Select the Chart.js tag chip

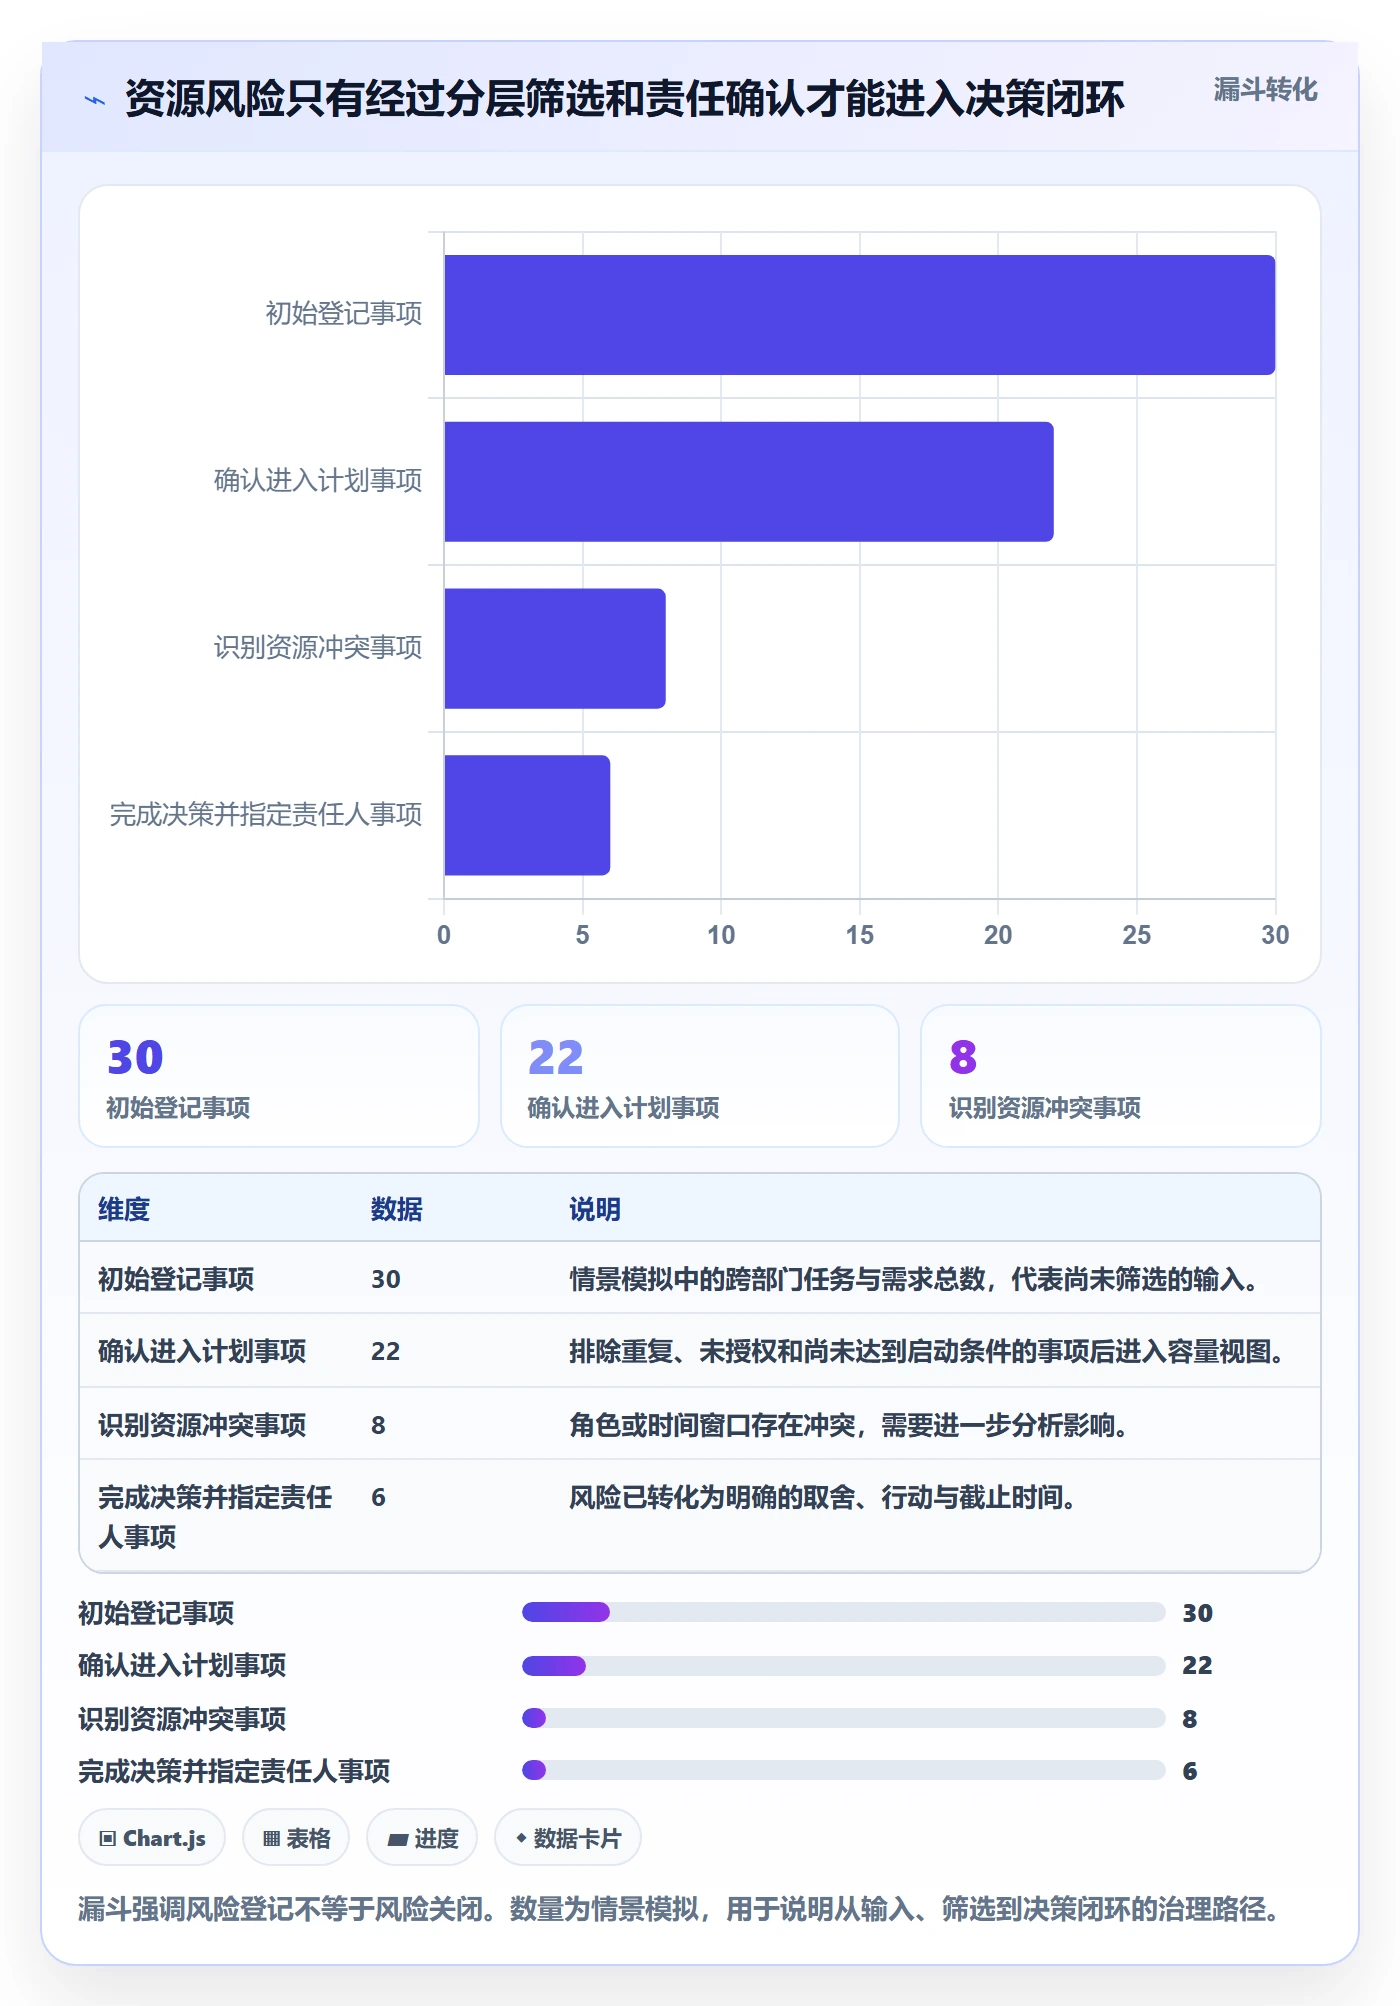coord(152,1838)
